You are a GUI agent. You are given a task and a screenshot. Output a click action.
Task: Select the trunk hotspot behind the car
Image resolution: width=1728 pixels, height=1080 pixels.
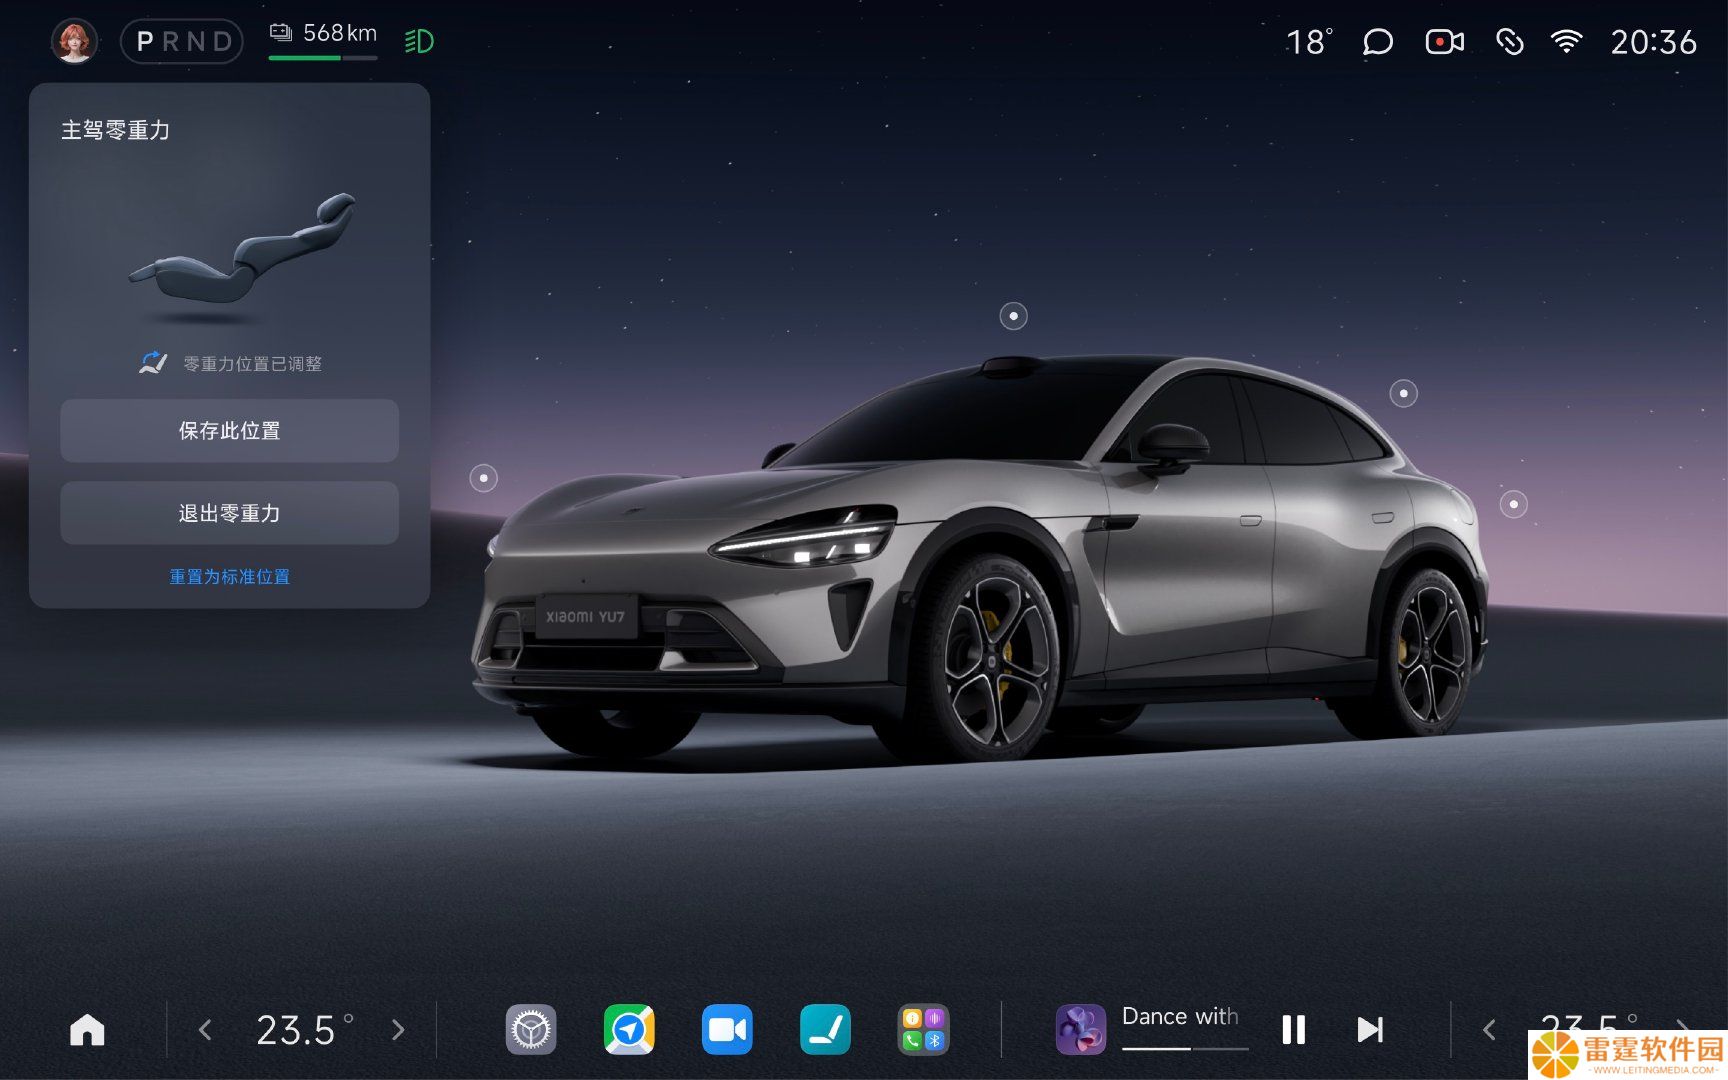pos(1514,504)
